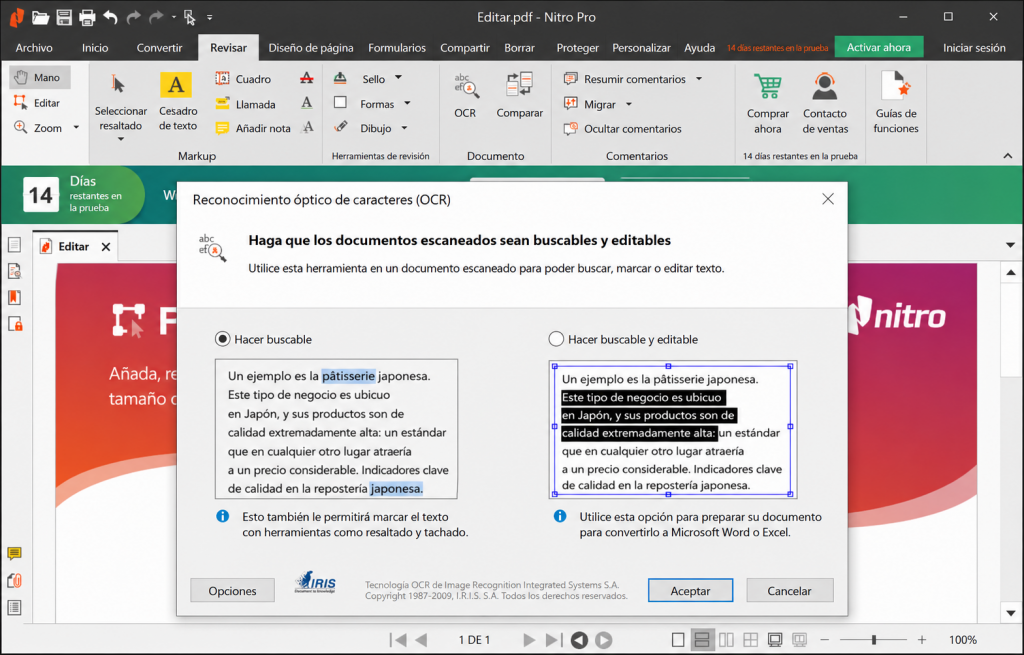Select single page view icon
This screenshot has height=655, width=1024.
tap(678, 640)
